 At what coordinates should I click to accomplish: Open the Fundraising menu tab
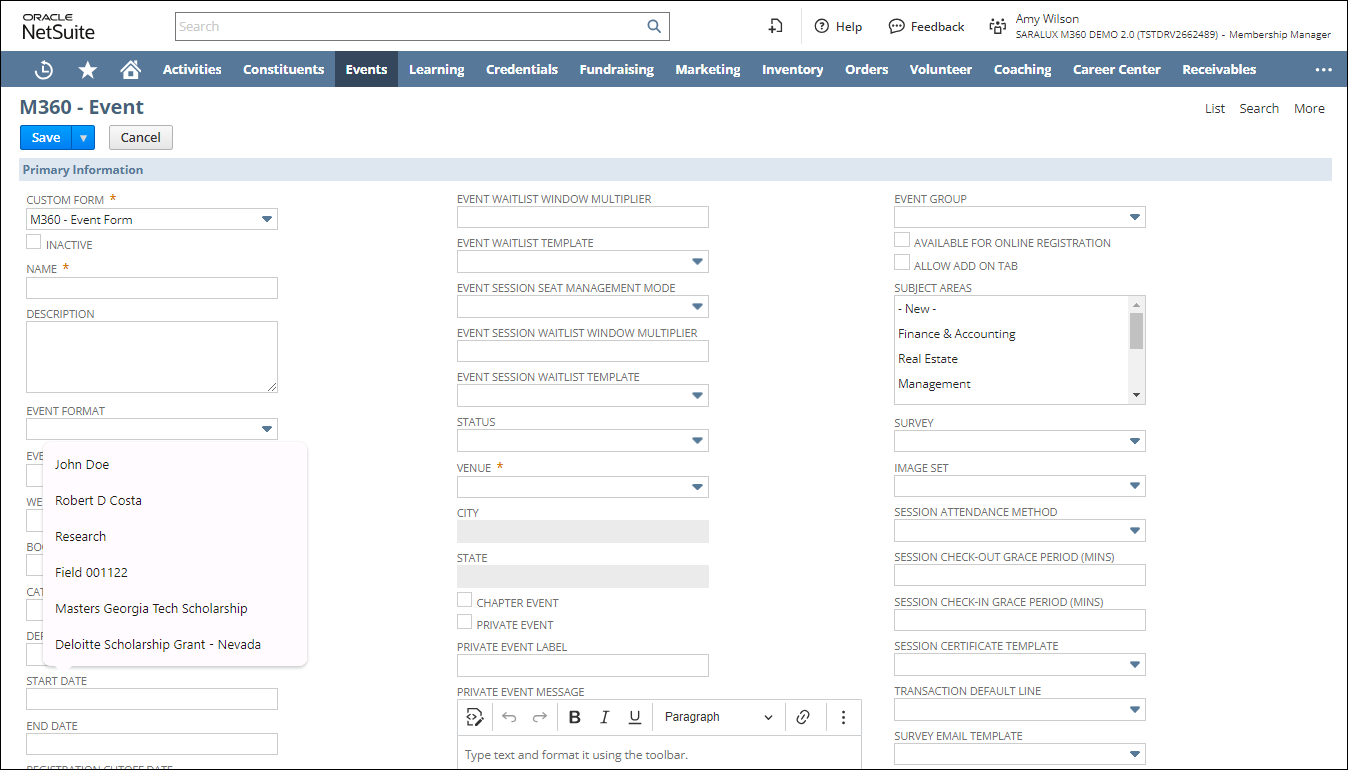pos(616,70)
